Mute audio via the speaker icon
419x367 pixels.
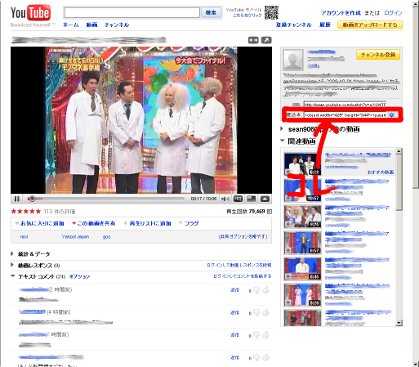pos(225,199)
